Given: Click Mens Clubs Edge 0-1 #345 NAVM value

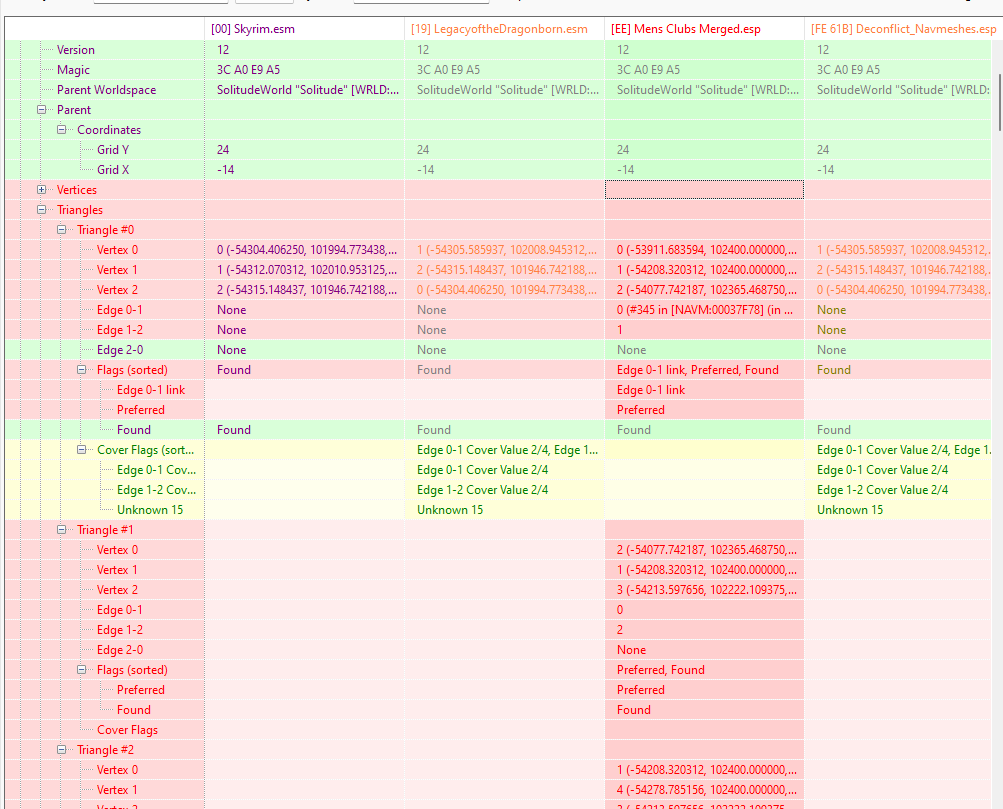Looking at the screenshot, I should point(704,310).
